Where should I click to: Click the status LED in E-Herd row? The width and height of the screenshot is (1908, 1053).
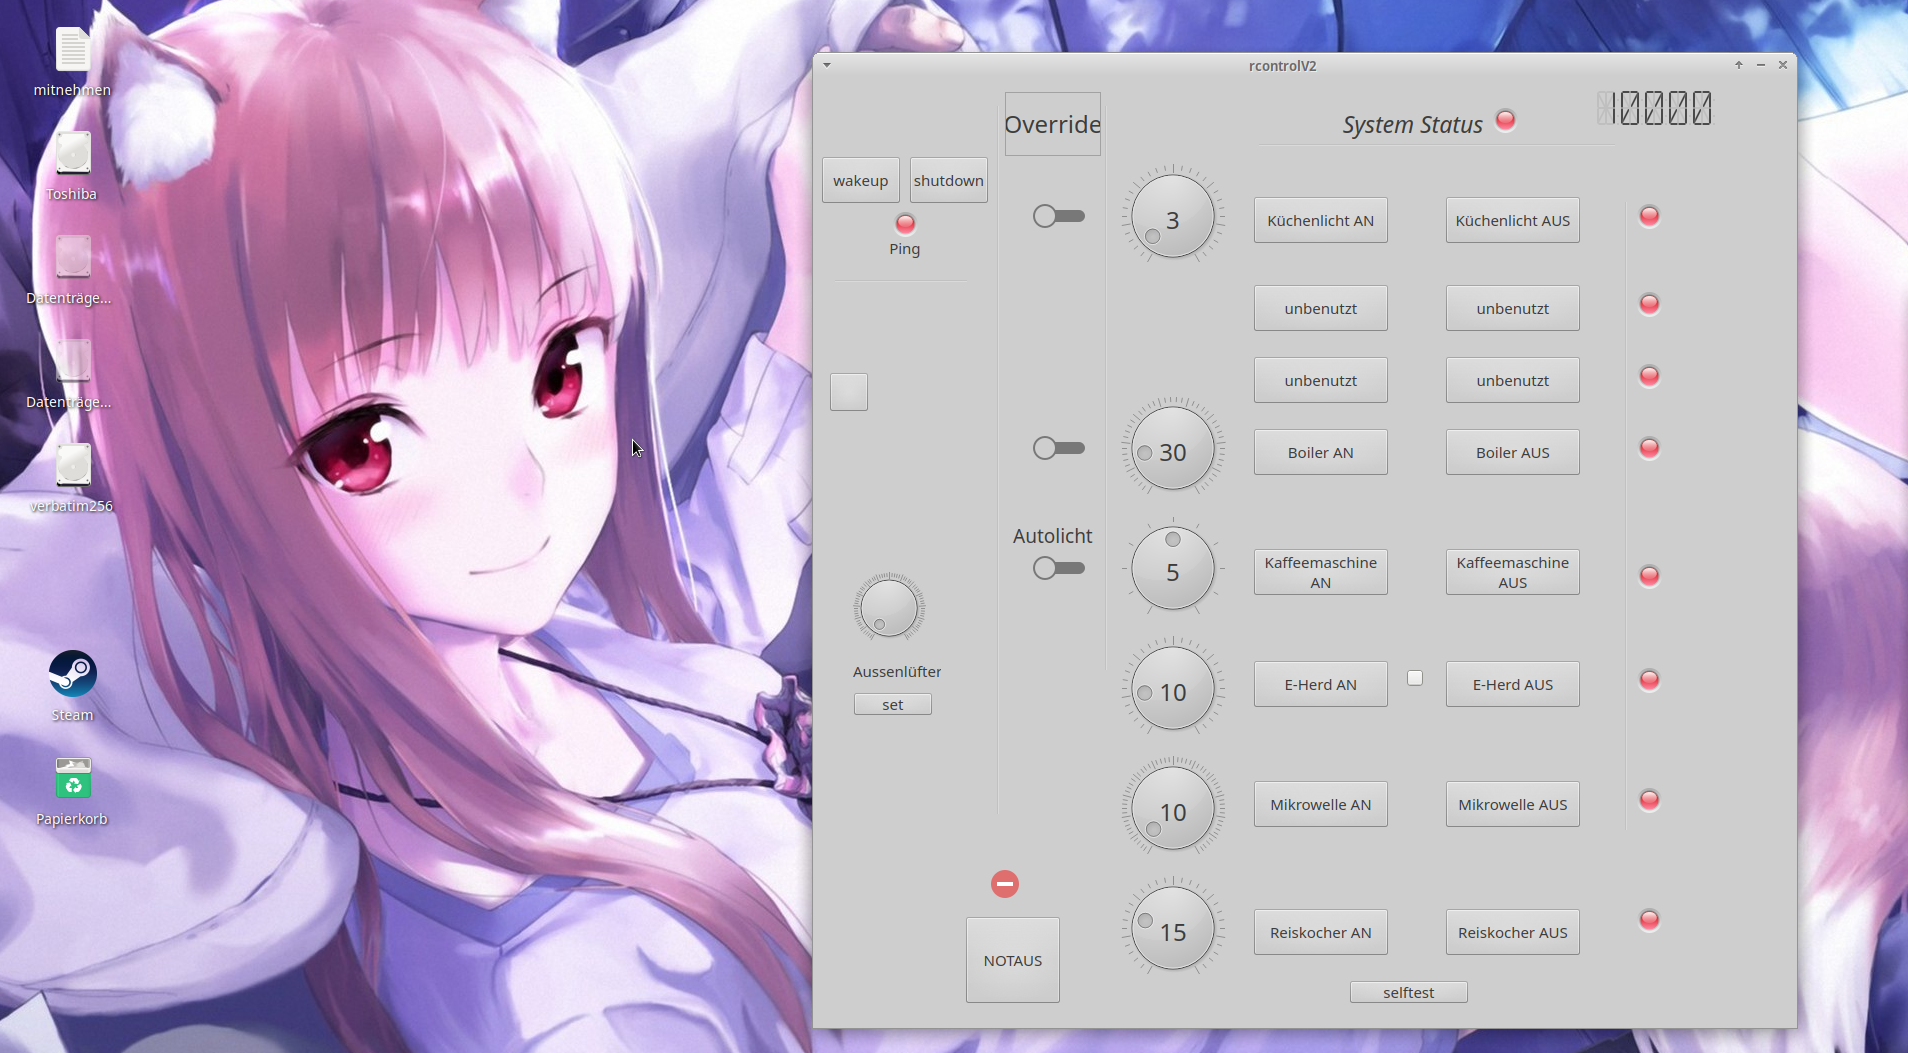[x=1649, y=680]
